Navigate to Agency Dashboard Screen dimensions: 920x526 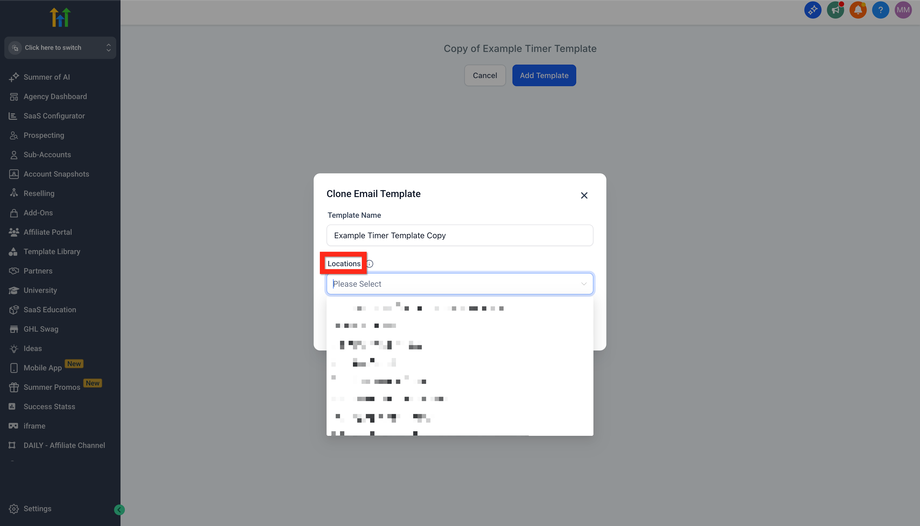pyautogui.click(x=55, y=97)
